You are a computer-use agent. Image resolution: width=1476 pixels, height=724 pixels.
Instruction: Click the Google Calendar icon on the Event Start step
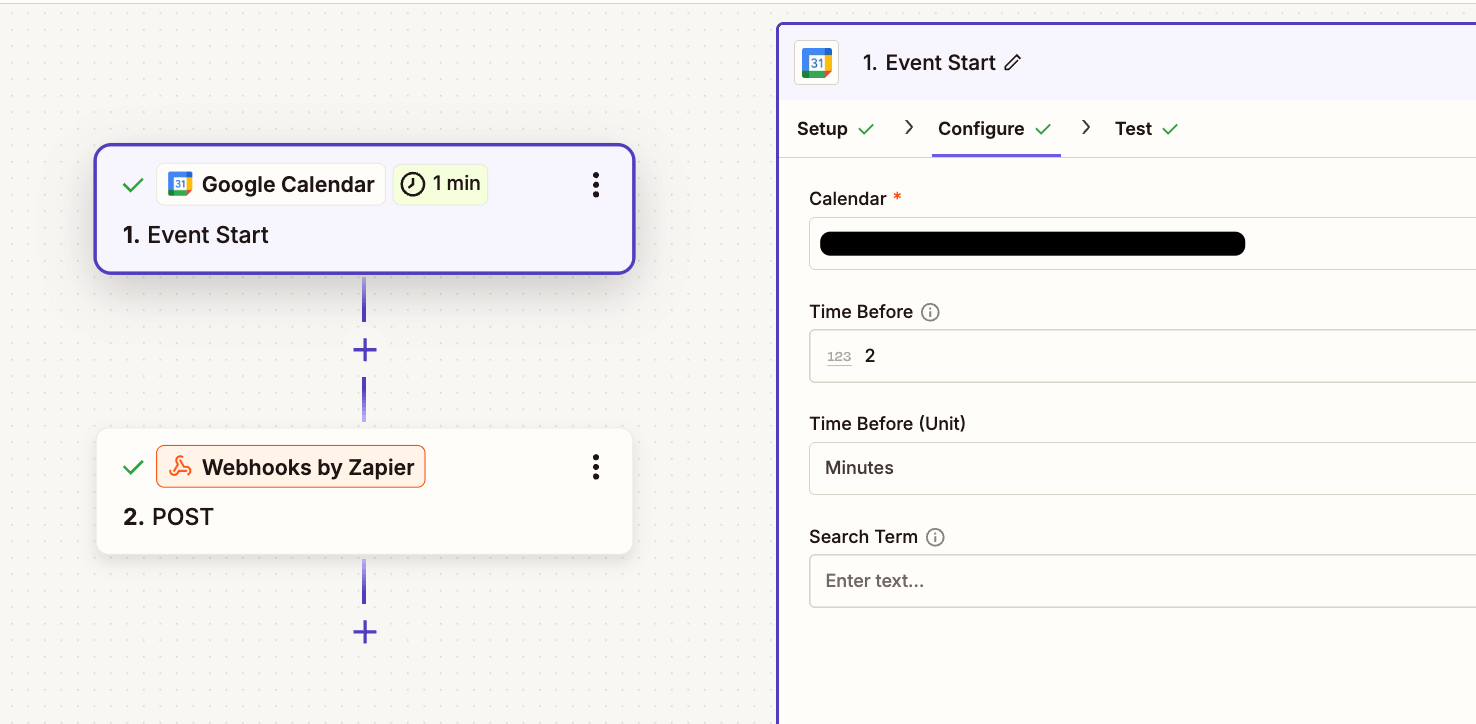click(180, 184)
